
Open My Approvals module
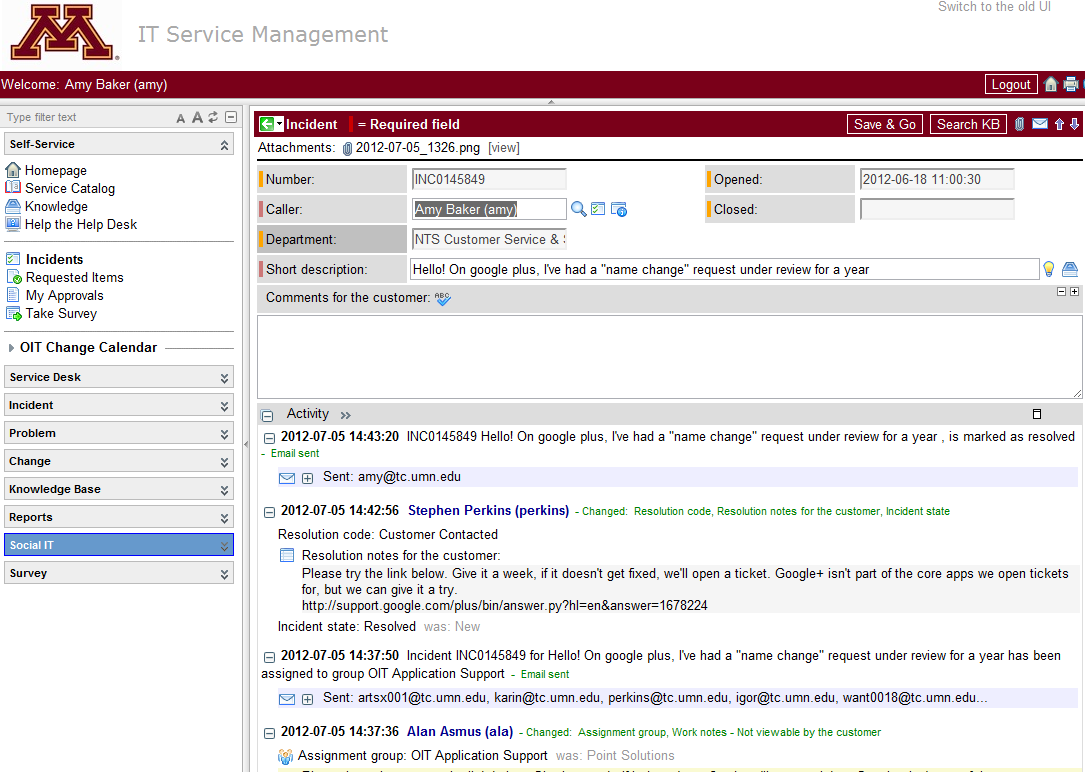click(64, 295)
